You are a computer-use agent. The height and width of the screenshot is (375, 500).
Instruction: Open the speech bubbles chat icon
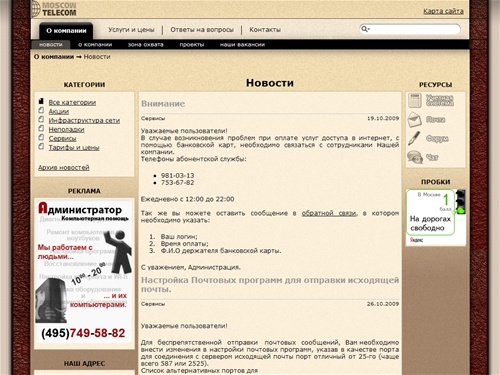coord(415,157)
